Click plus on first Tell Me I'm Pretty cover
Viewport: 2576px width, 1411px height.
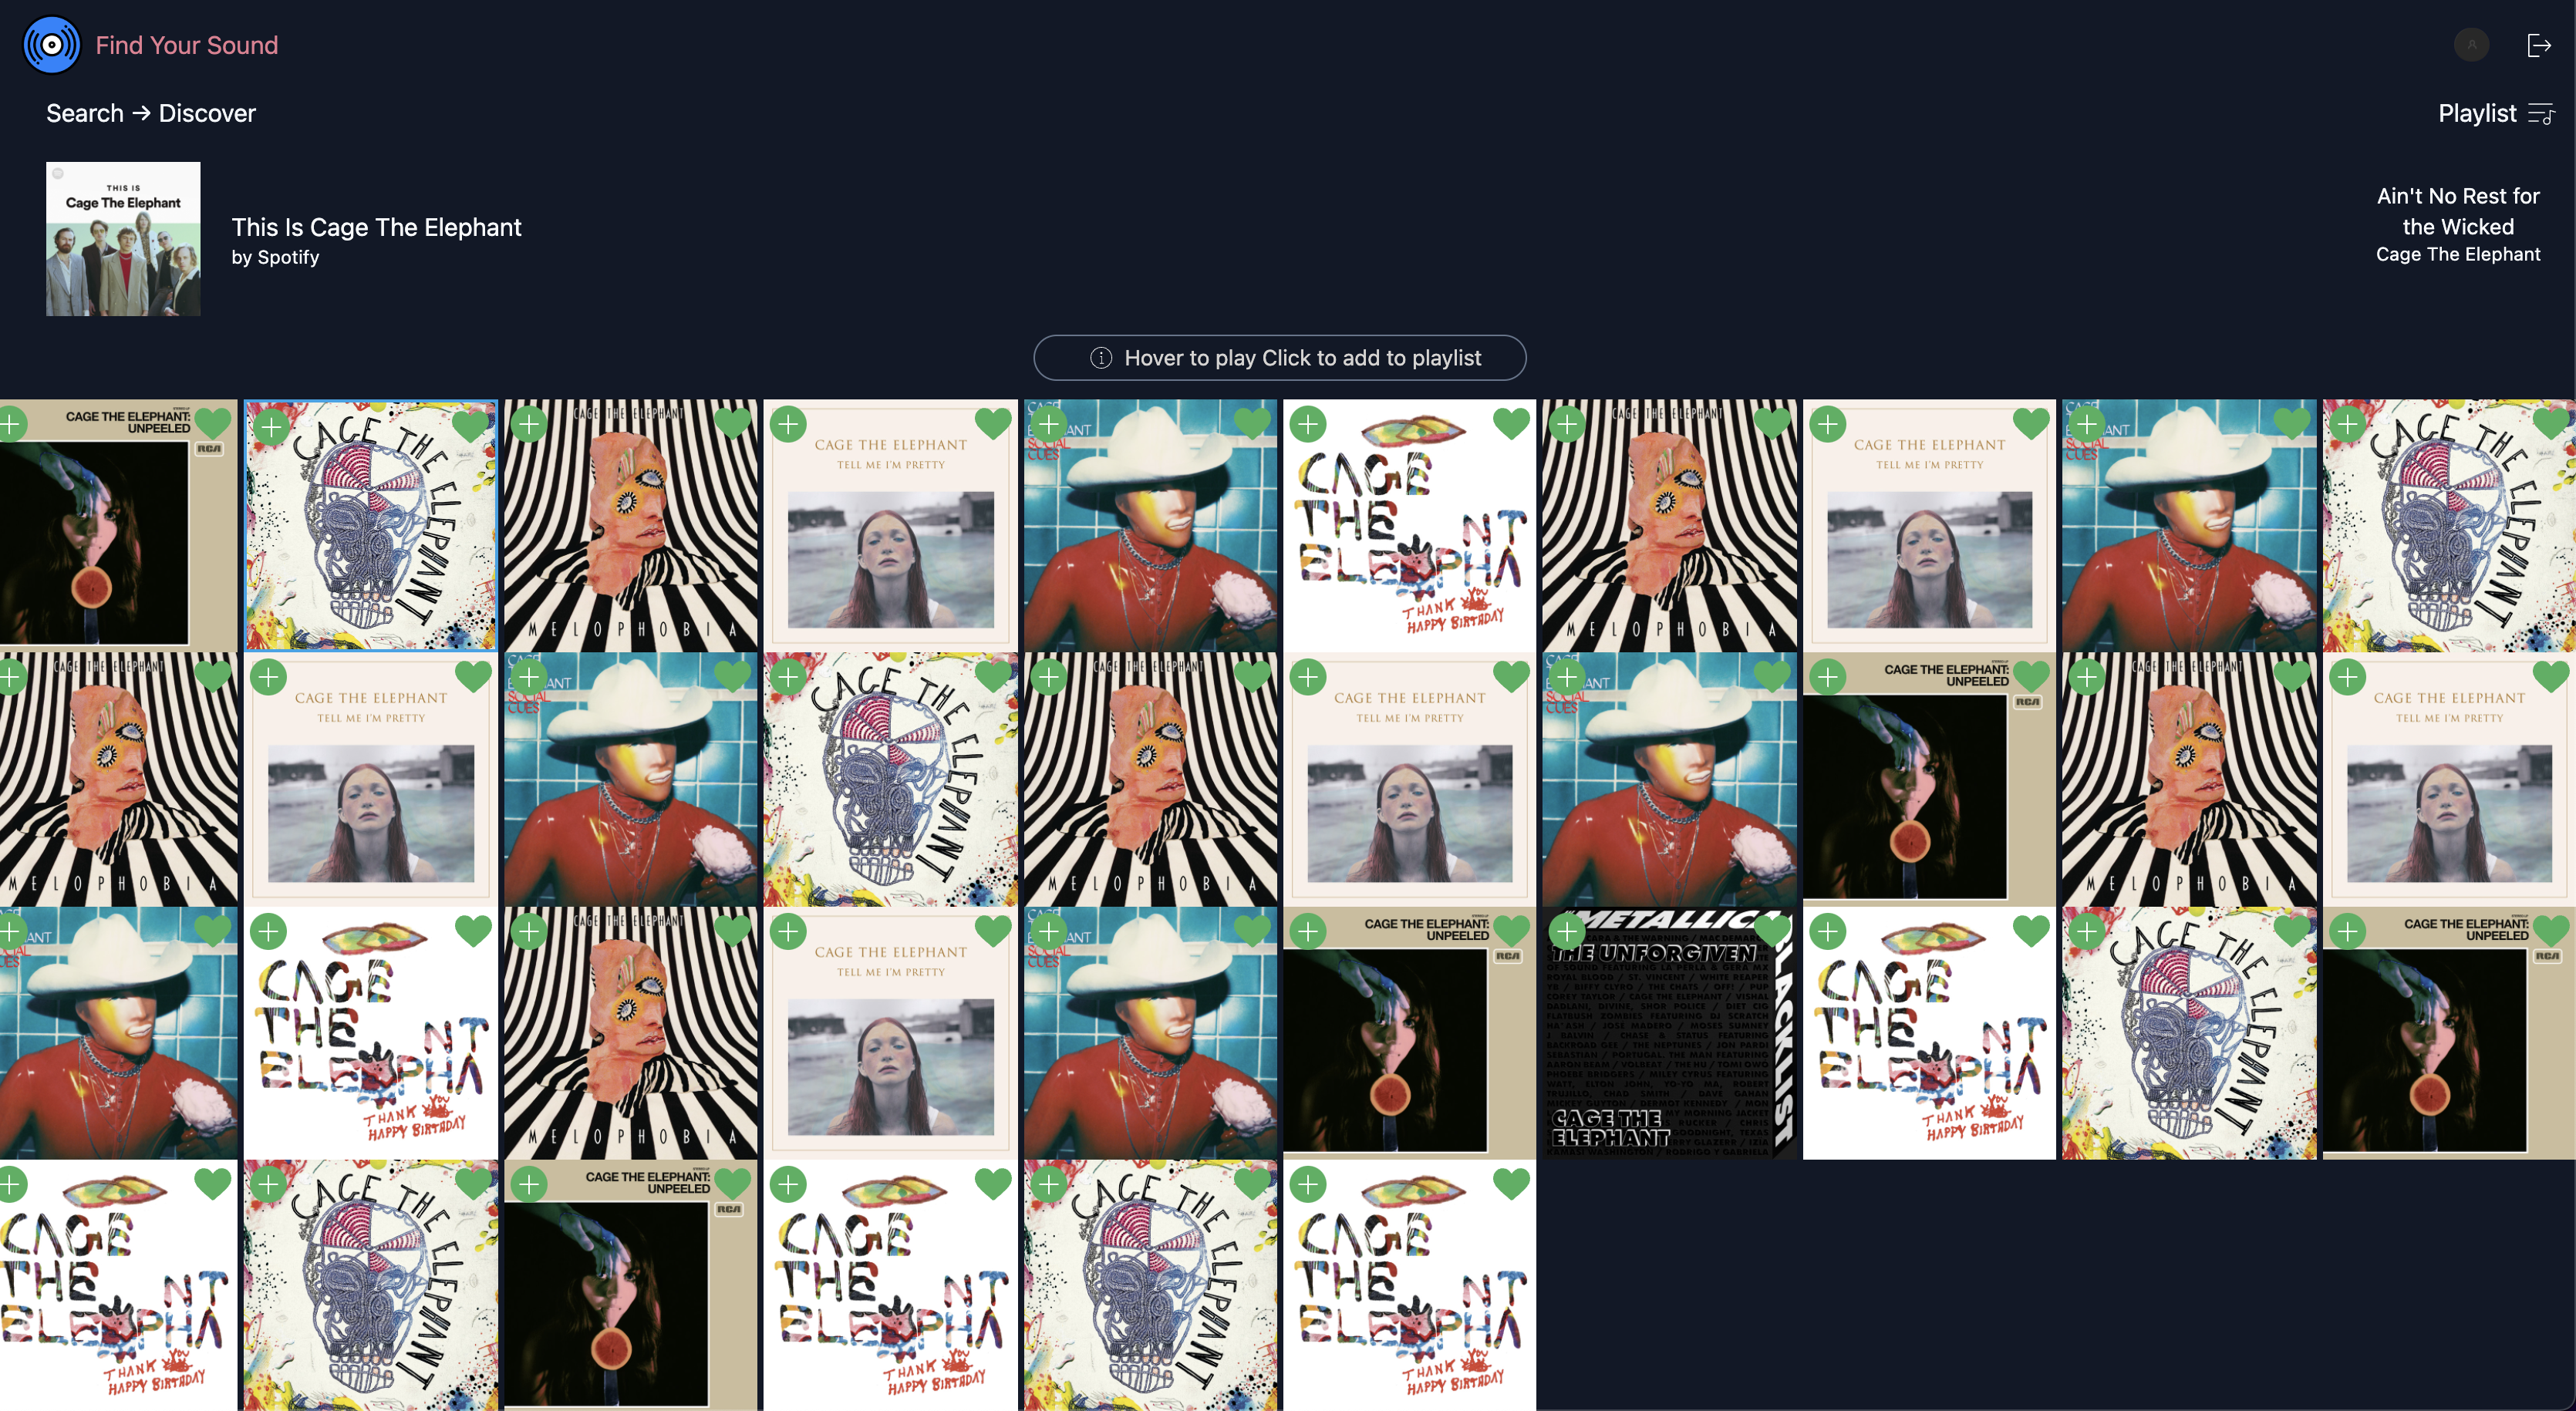pos(789,424)
